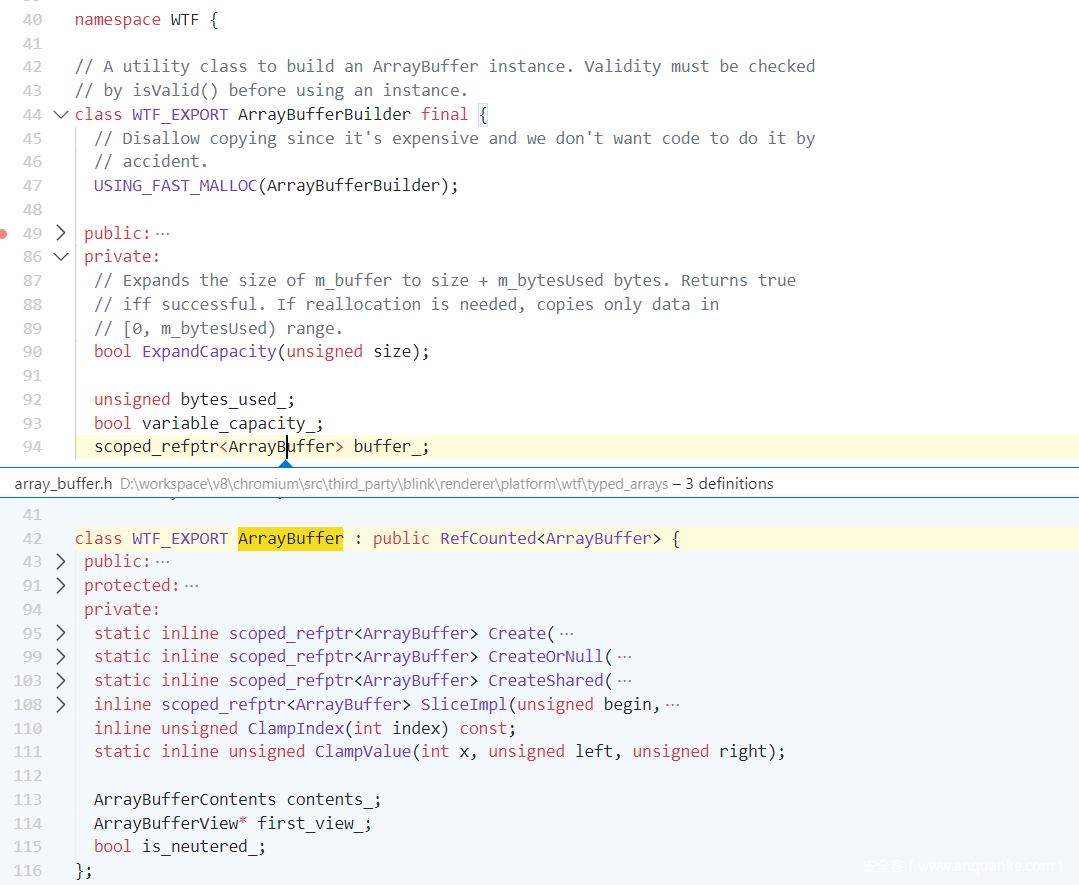Select line number 90 in the gutter
The image size is (1079, 885).
pyautogui.click(x=32, y=352)
